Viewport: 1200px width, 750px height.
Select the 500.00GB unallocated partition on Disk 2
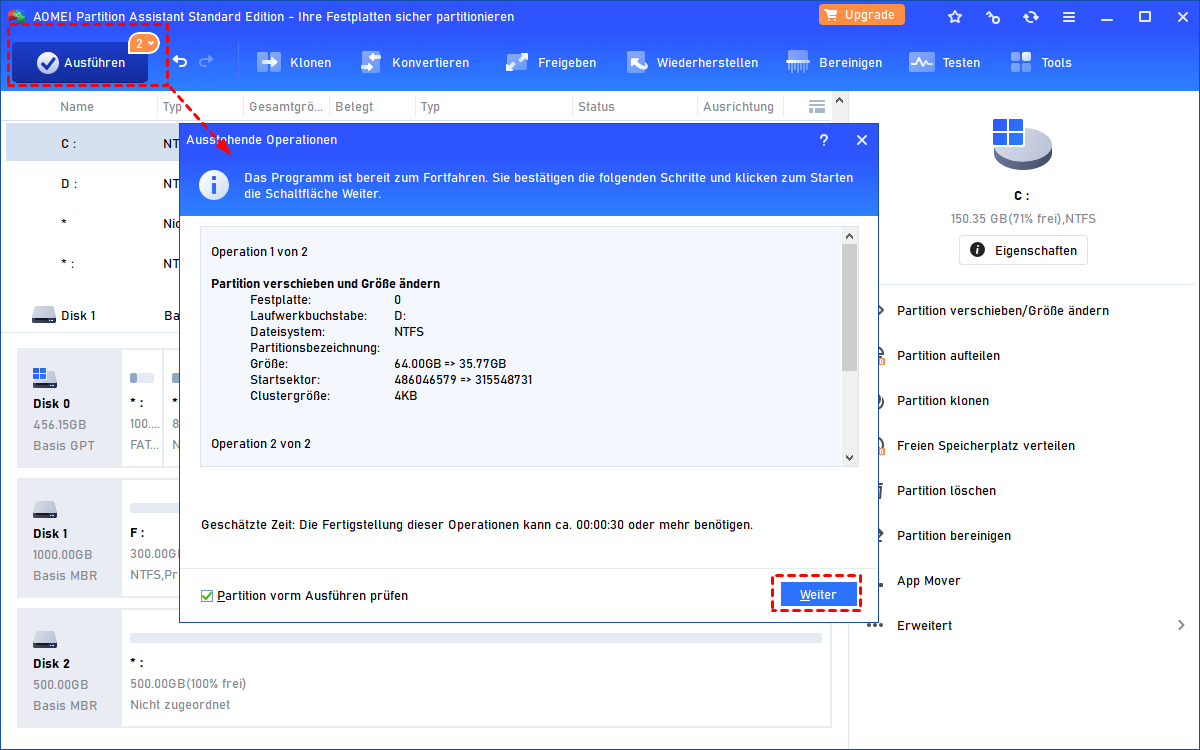pyautogui.click(x=476, y=668)
